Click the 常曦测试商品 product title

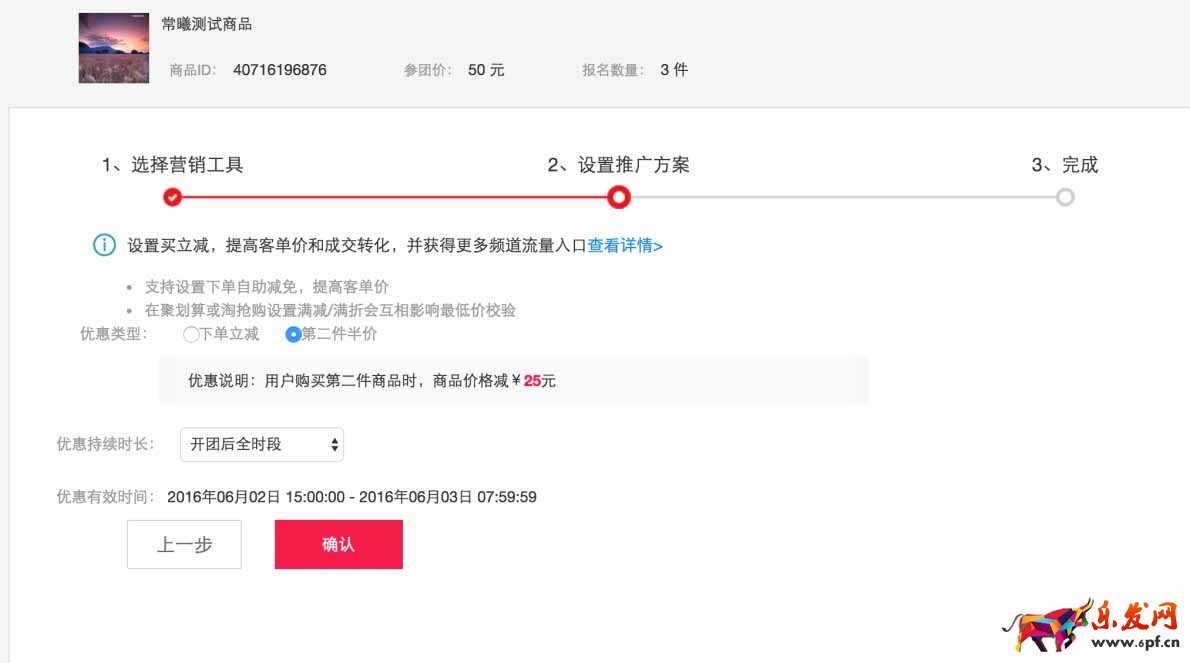pos(207,24)
